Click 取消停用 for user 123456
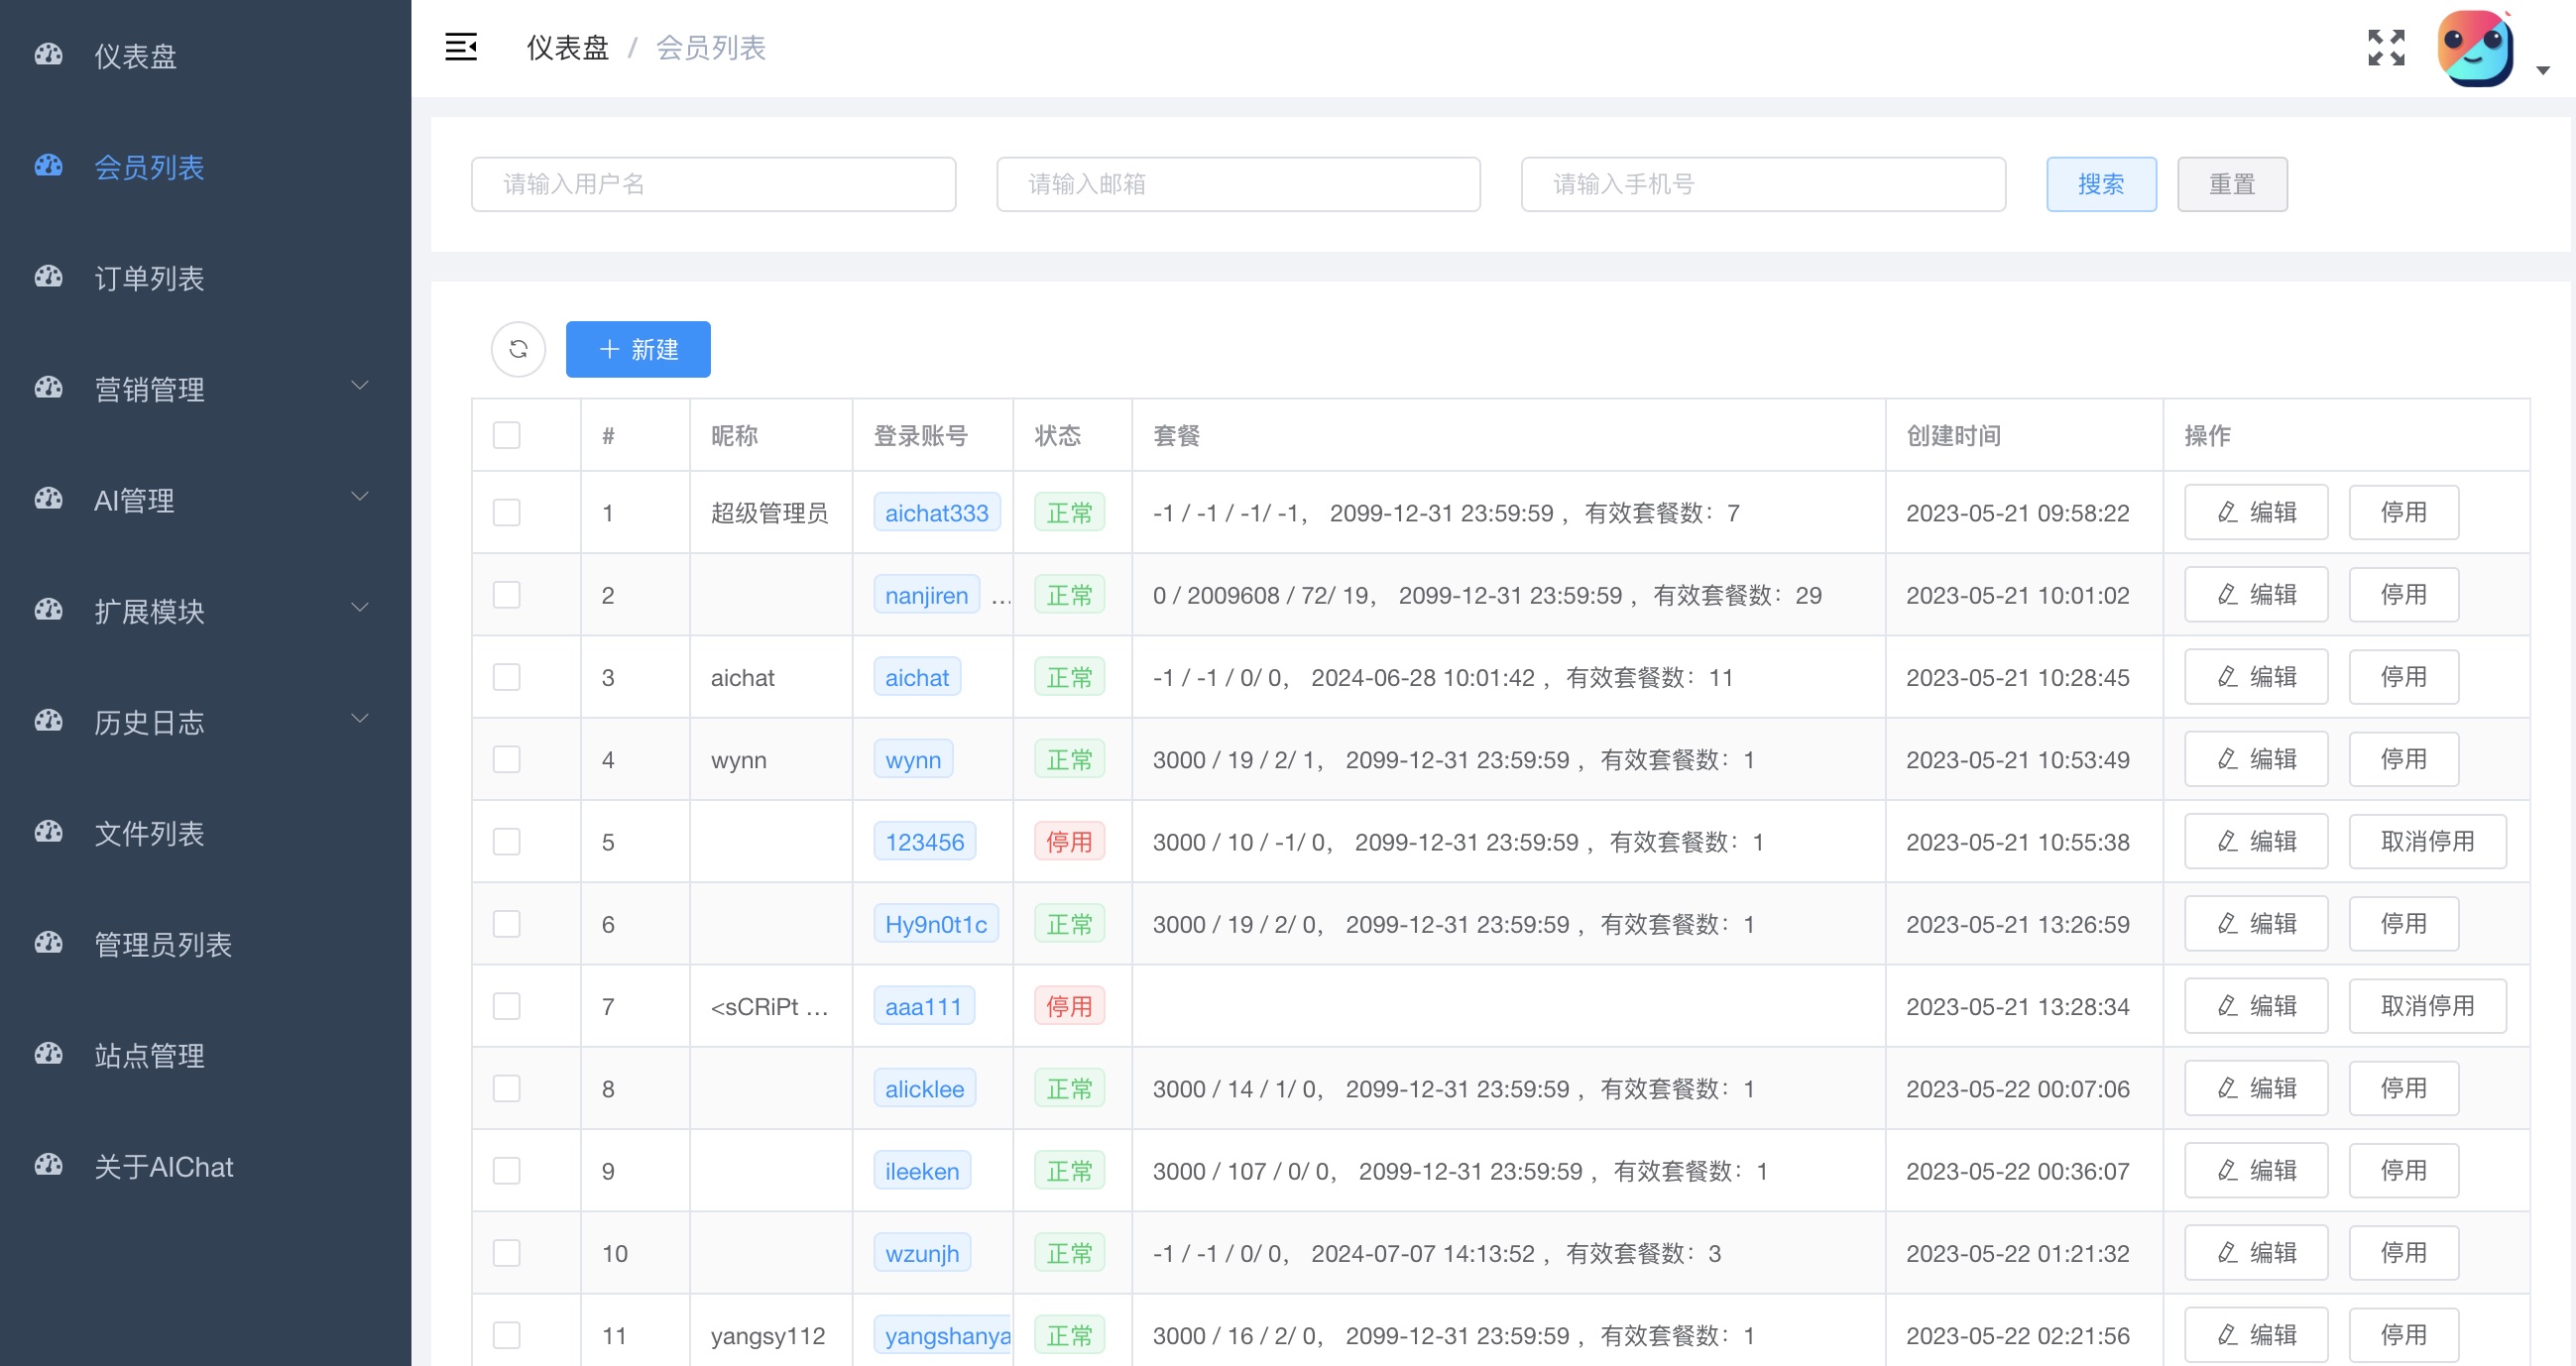This screenshot has height=1366, width=2576. coord(2426,842)
